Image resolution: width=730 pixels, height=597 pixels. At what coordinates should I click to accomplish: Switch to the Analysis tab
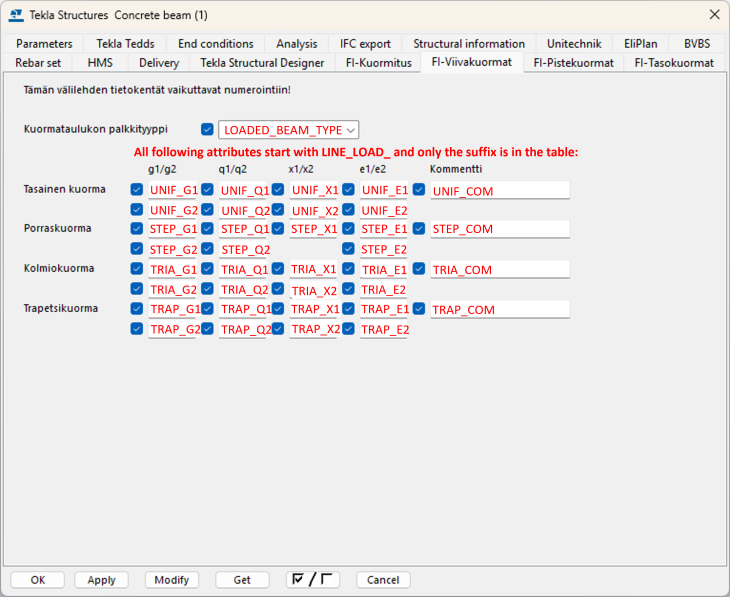coord(297,44)
